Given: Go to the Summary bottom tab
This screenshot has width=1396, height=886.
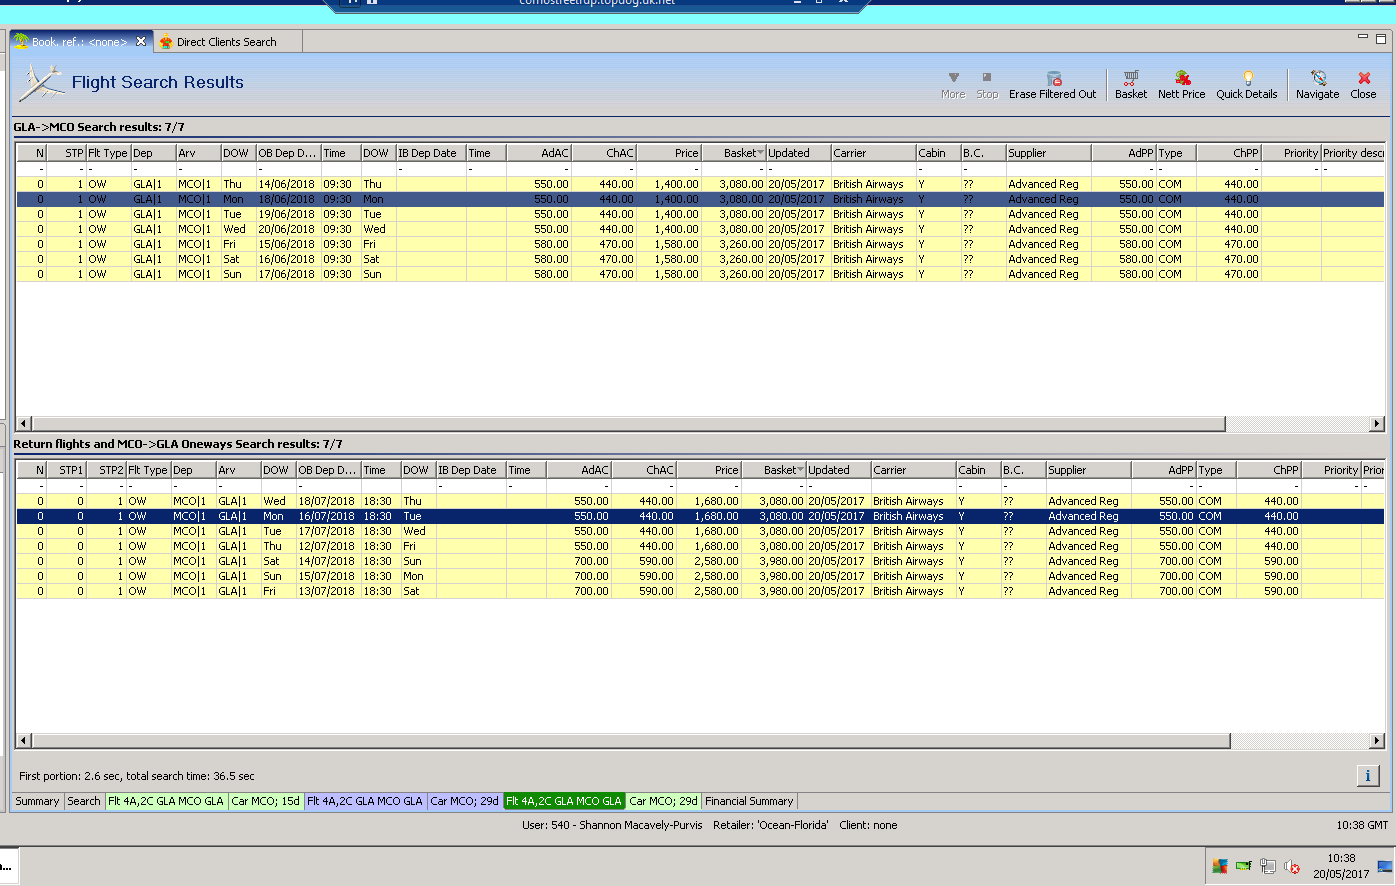Looking at the screenshot, I should tap(37, 801).
